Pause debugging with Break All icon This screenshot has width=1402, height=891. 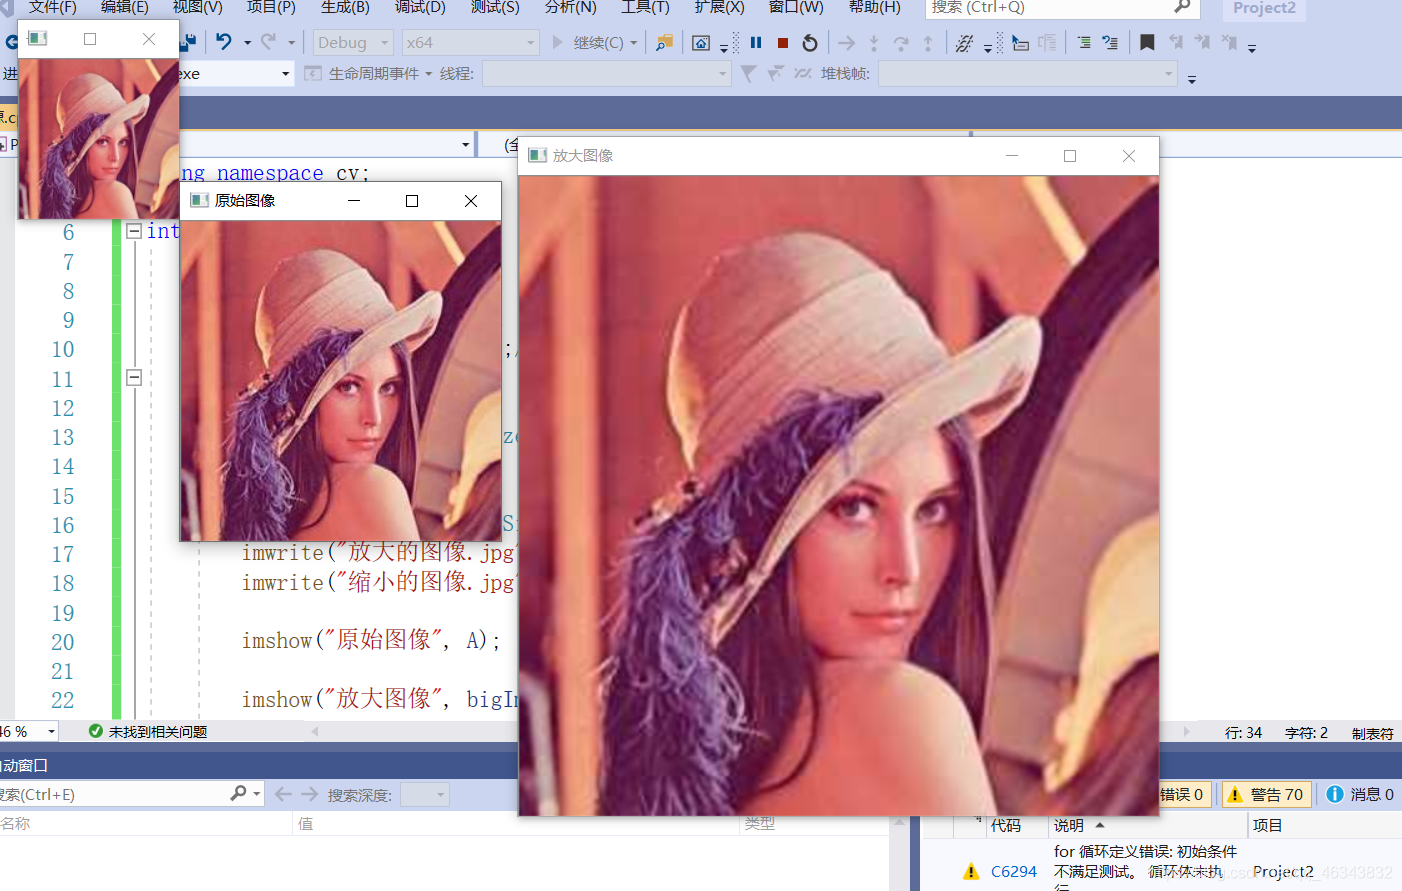756,43
